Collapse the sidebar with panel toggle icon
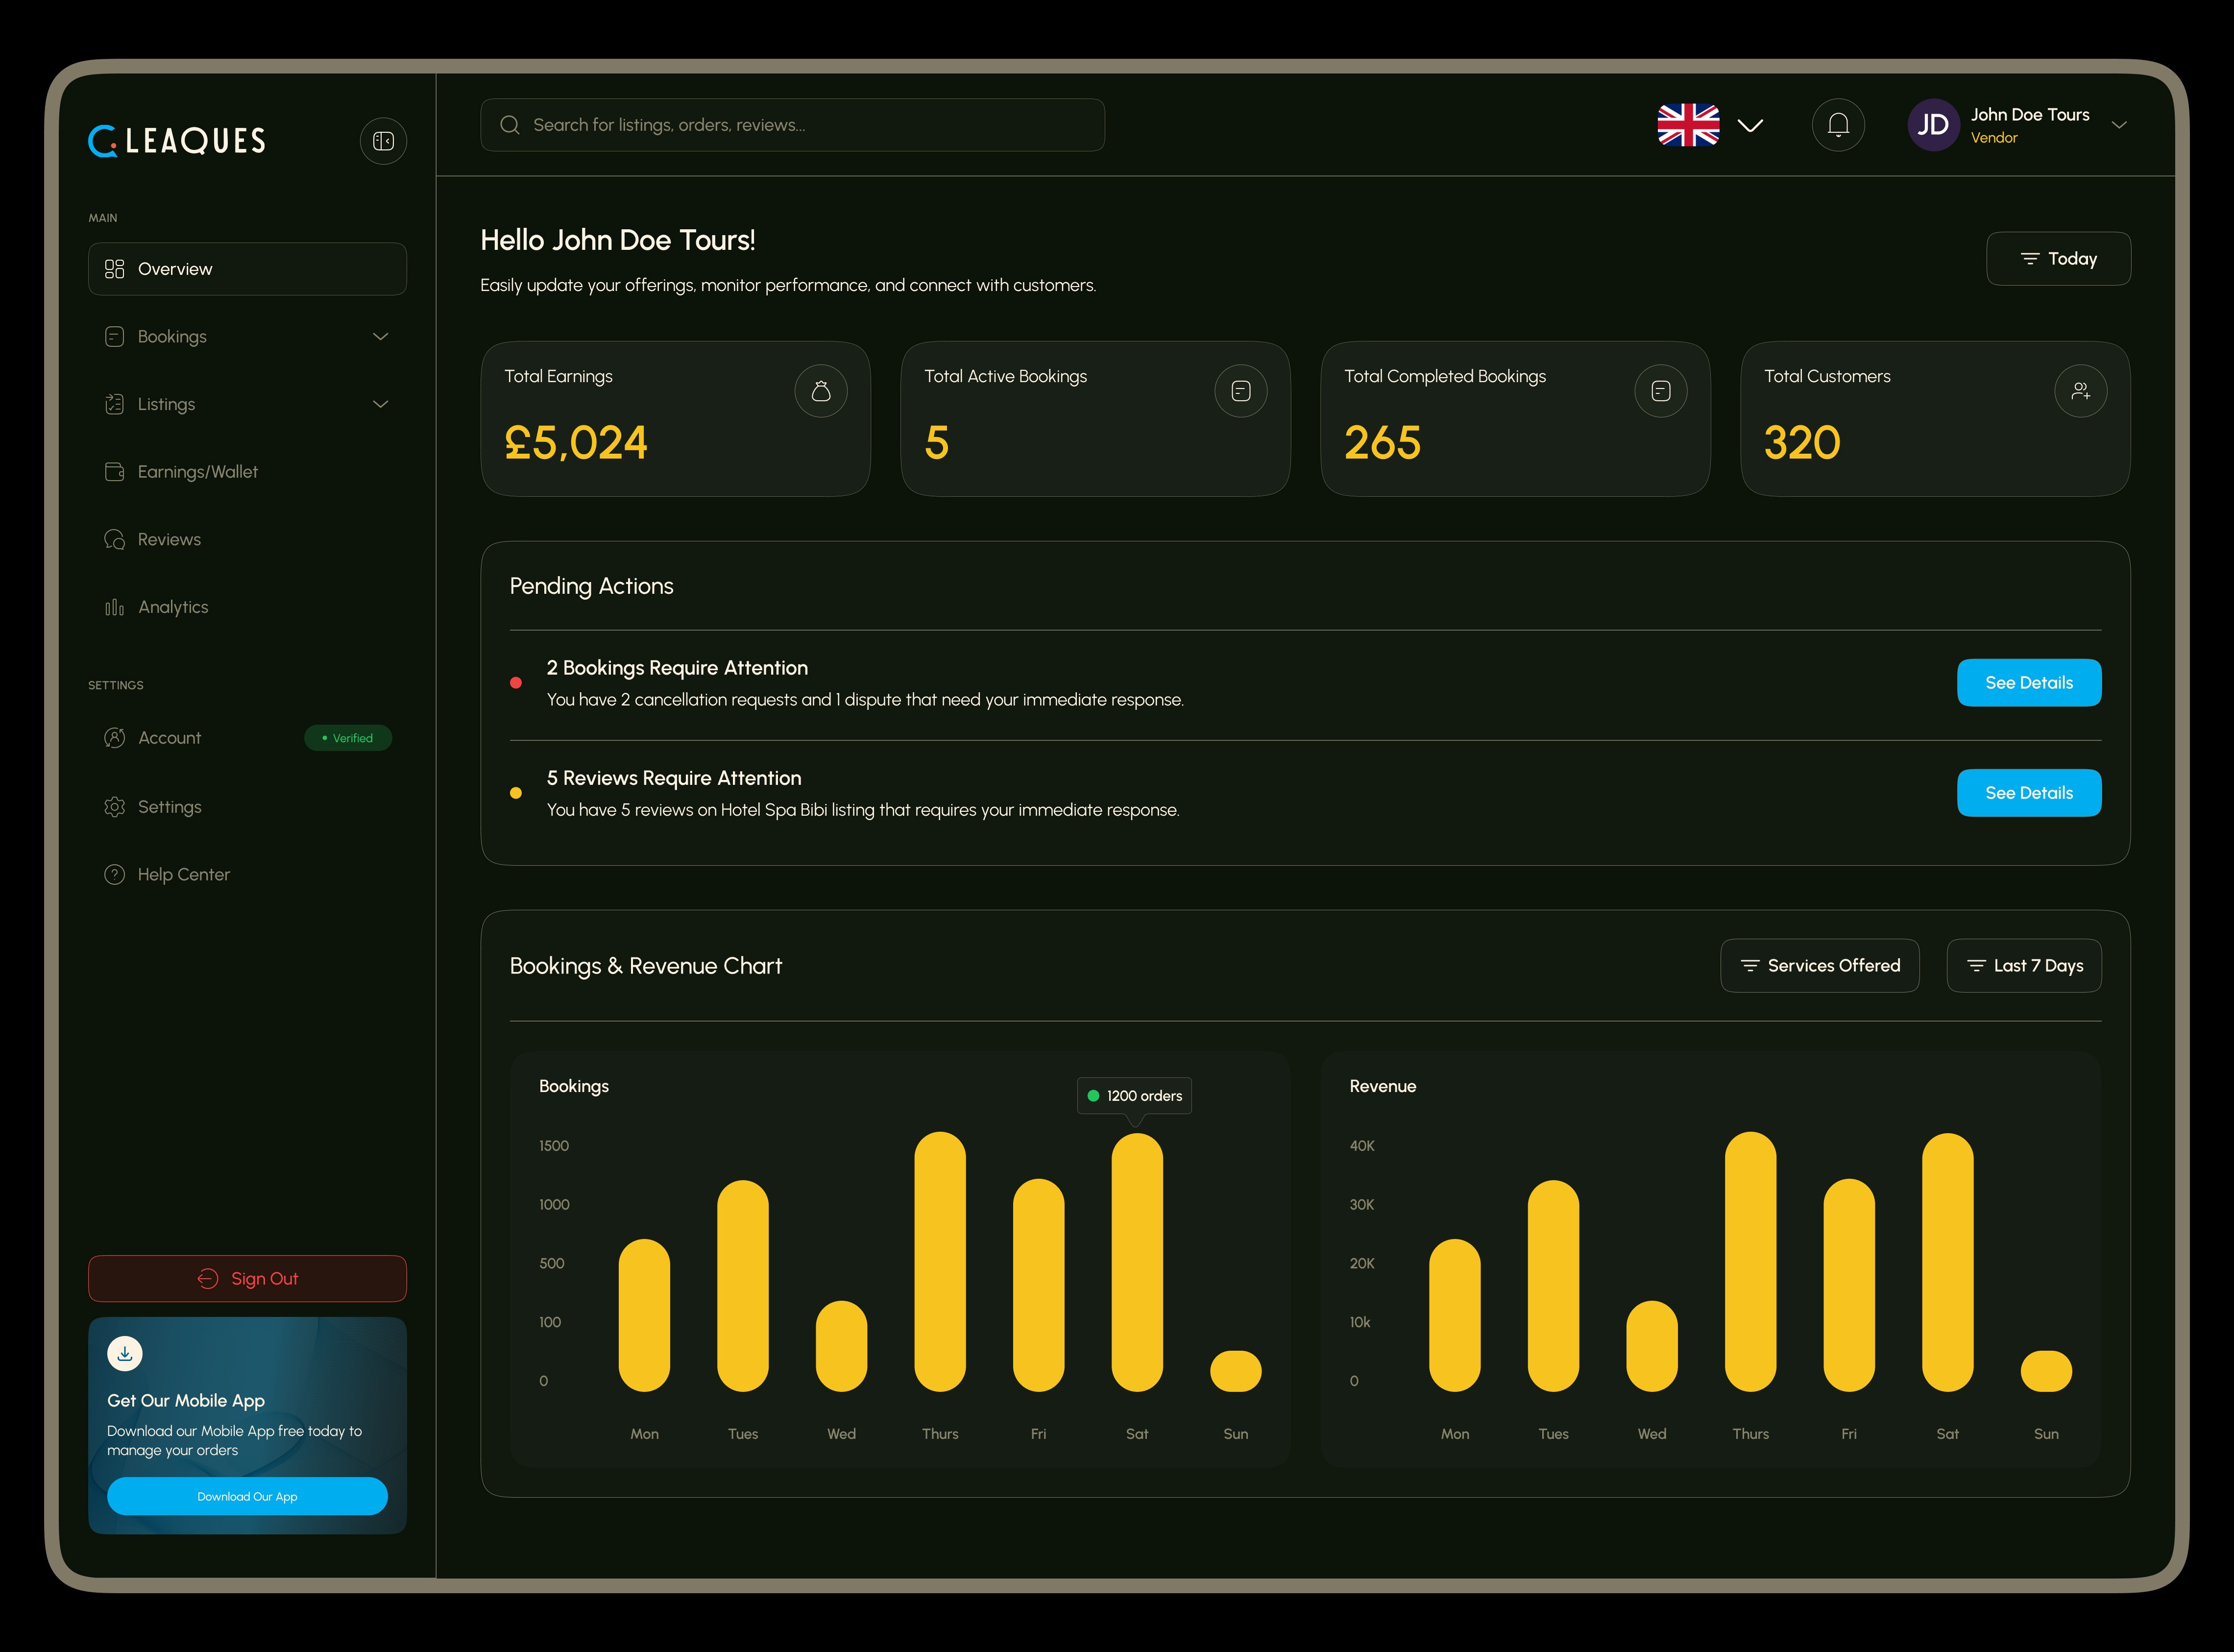The image size is (2234, 1652). [383, 141]
